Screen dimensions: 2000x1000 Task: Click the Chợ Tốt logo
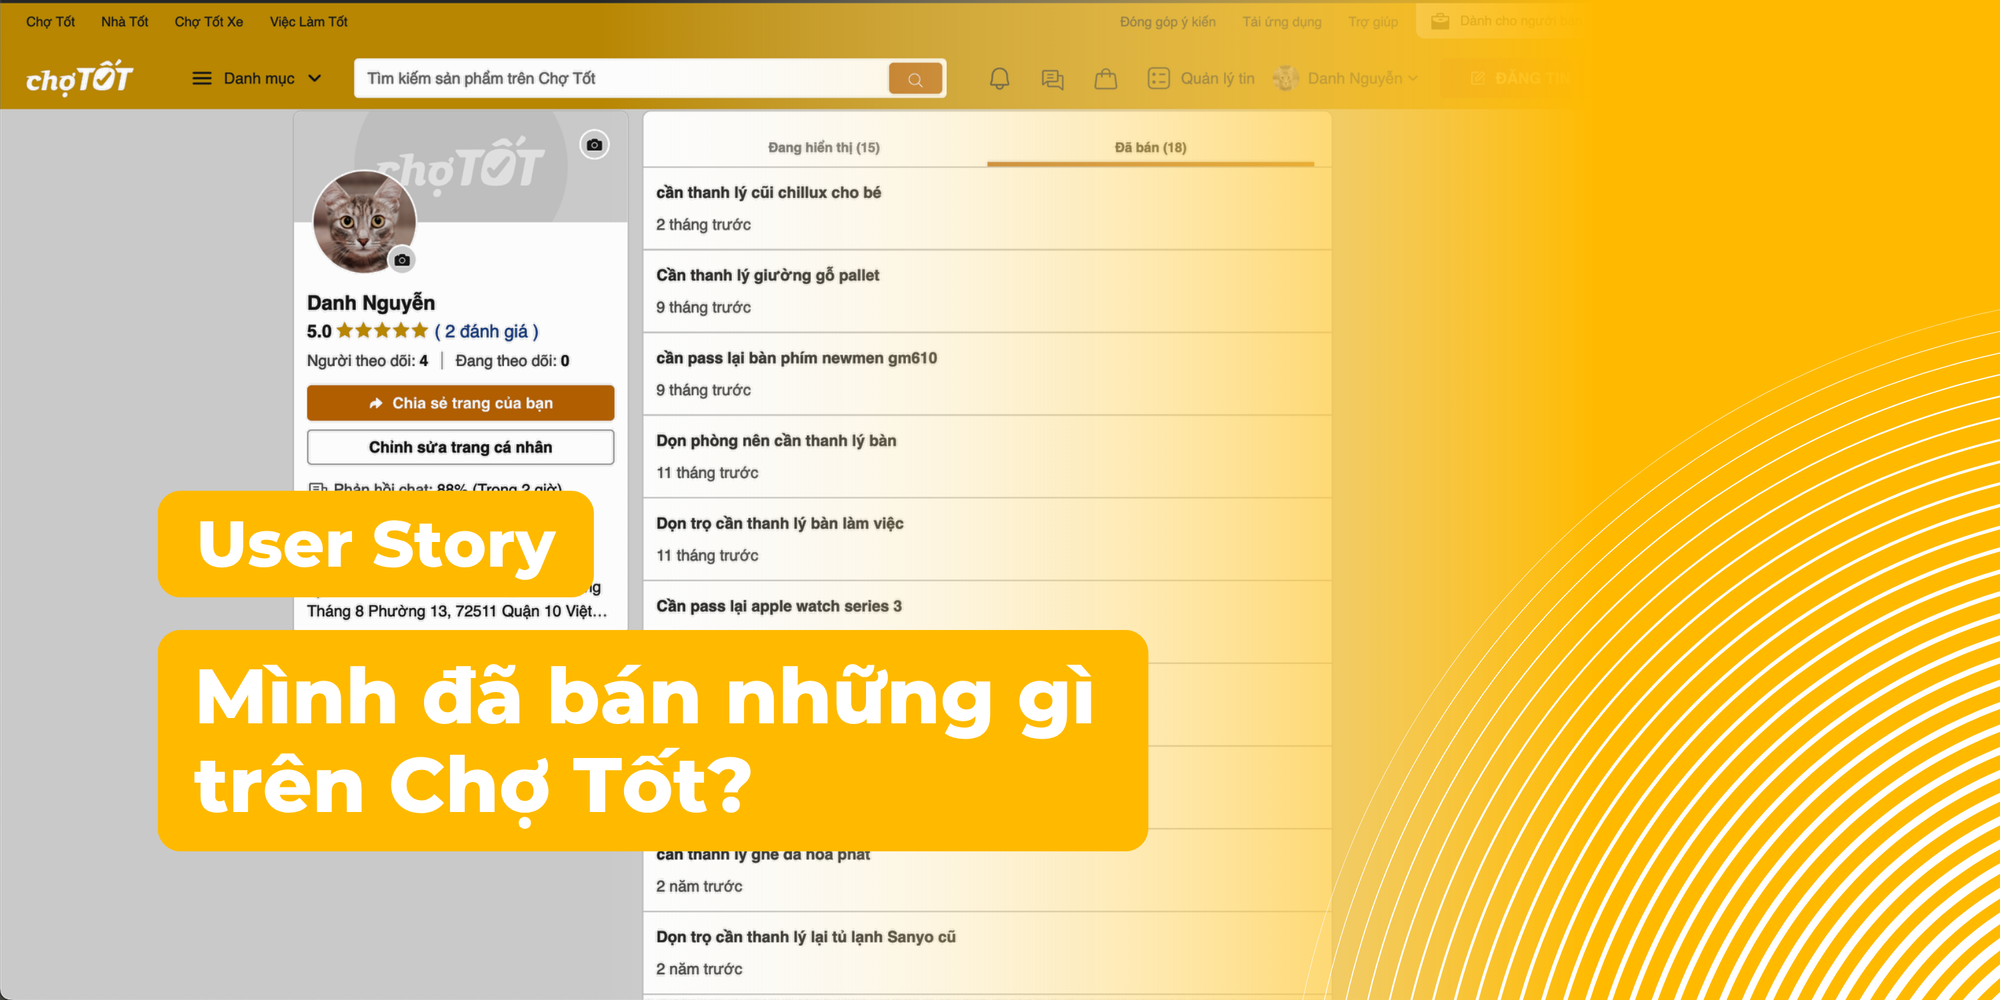click(x=78, y=77)
